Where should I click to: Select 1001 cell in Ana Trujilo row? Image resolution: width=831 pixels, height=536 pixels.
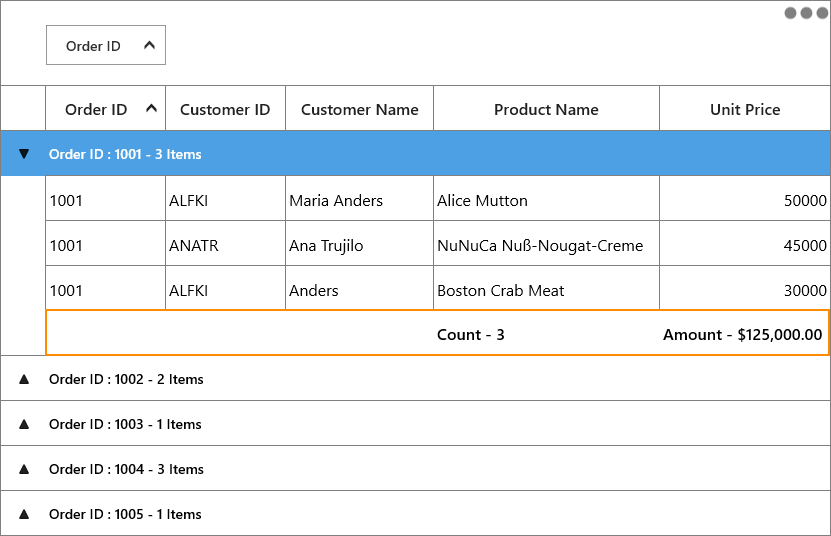pos(105,243)
